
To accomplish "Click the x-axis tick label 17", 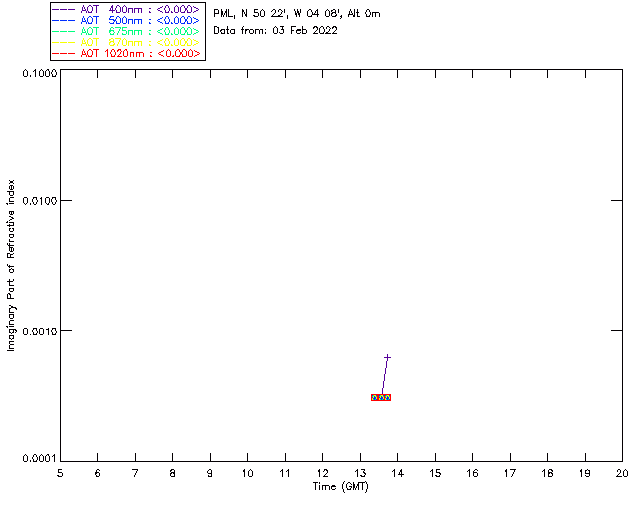I will (x=510, y=473).
